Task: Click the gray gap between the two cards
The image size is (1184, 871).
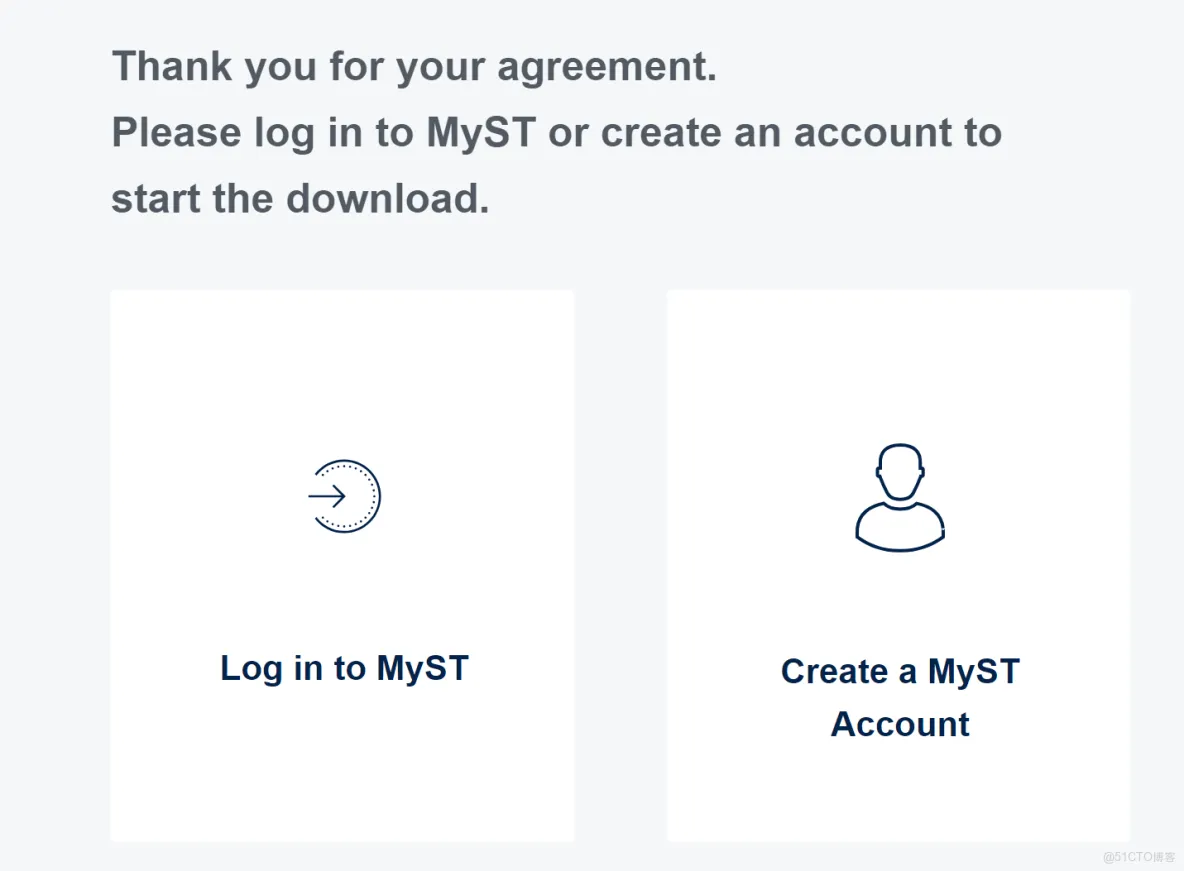Action: point(621,565)
